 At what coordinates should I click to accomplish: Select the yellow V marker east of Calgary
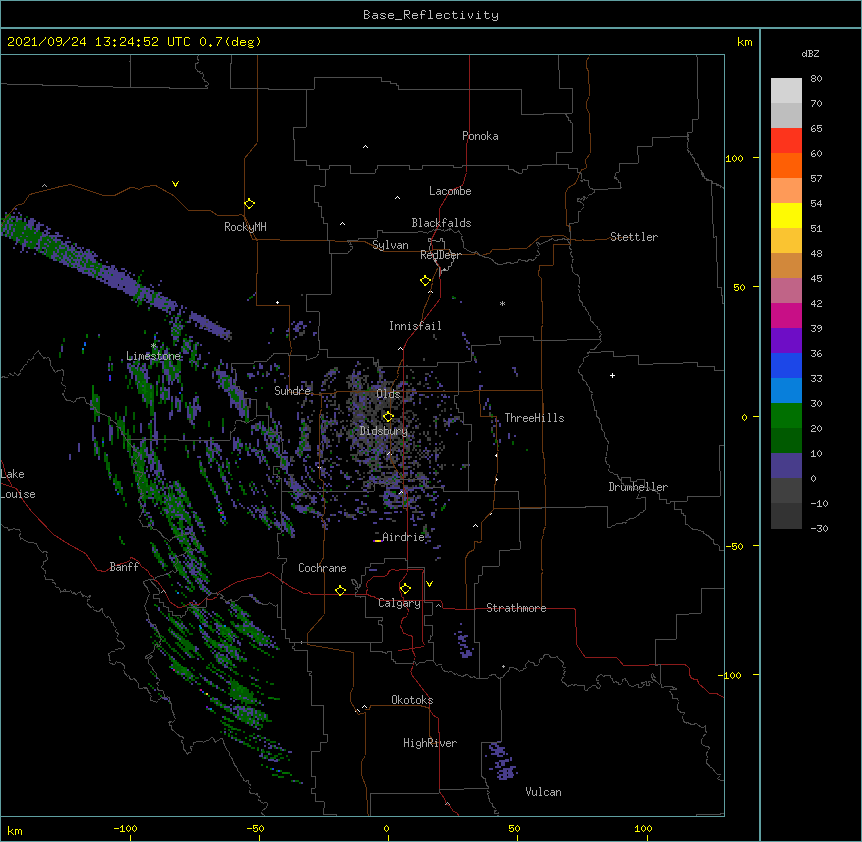click(x=429, y=584)
